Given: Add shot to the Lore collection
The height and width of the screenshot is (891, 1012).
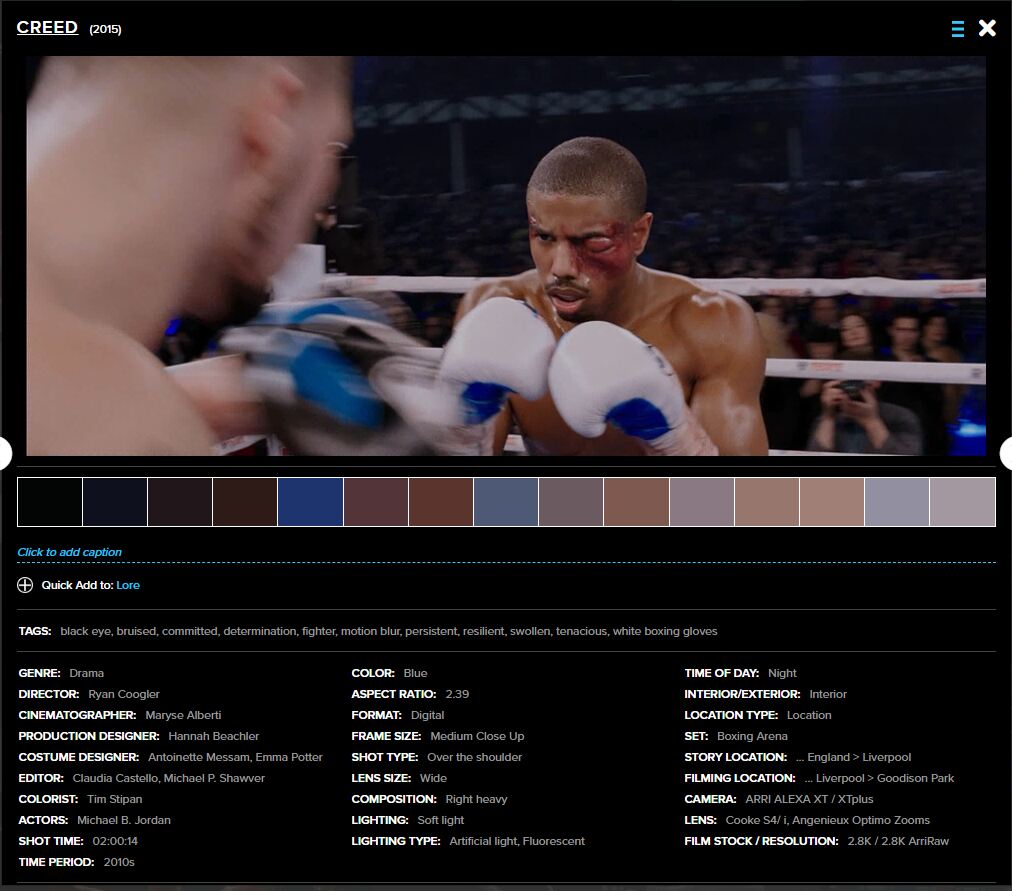Looking at the screenshot, I should [x=128, y=585].
